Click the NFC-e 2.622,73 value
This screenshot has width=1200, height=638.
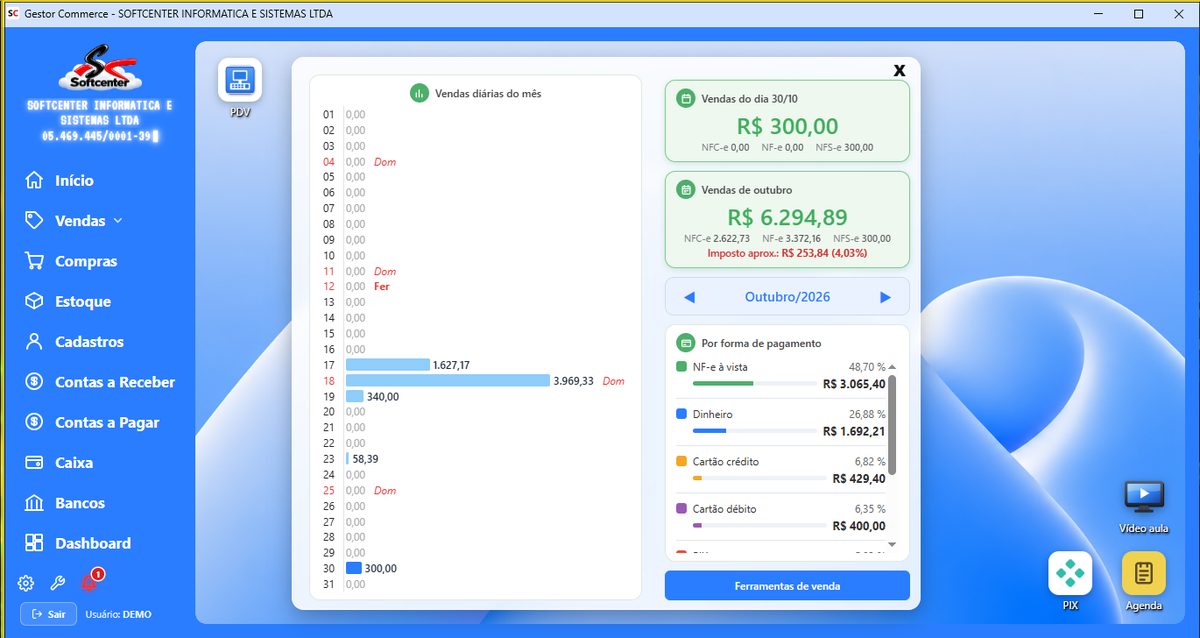point(716,239)
